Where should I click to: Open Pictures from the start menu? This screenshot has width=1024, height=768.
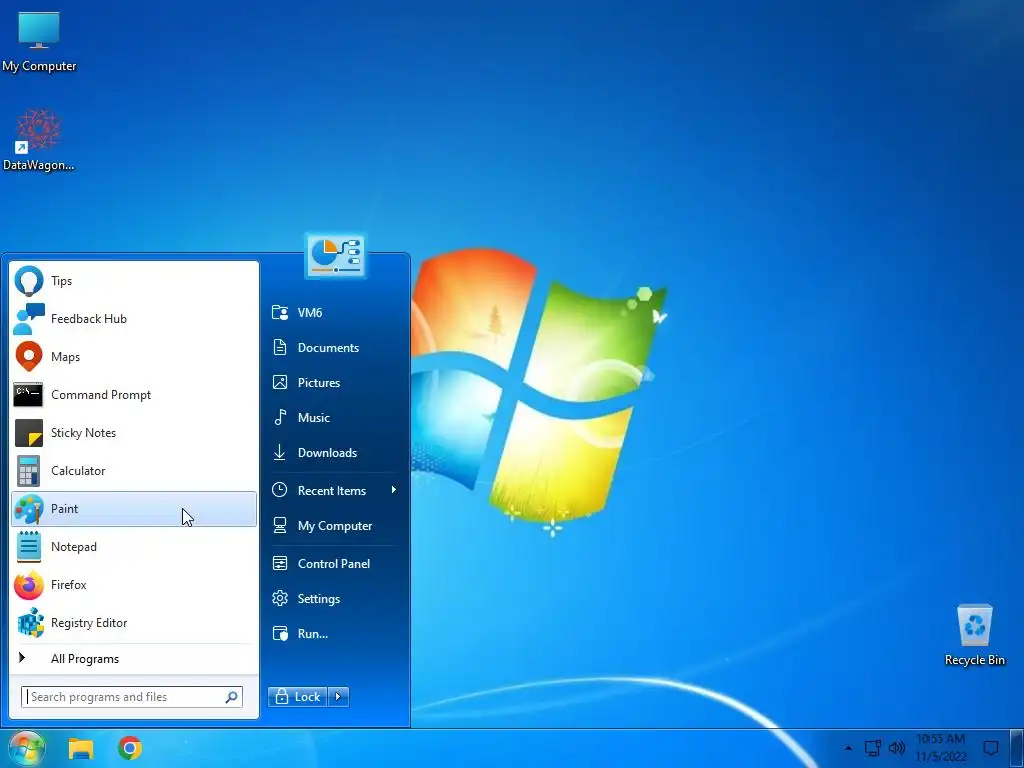pos(336,383)
